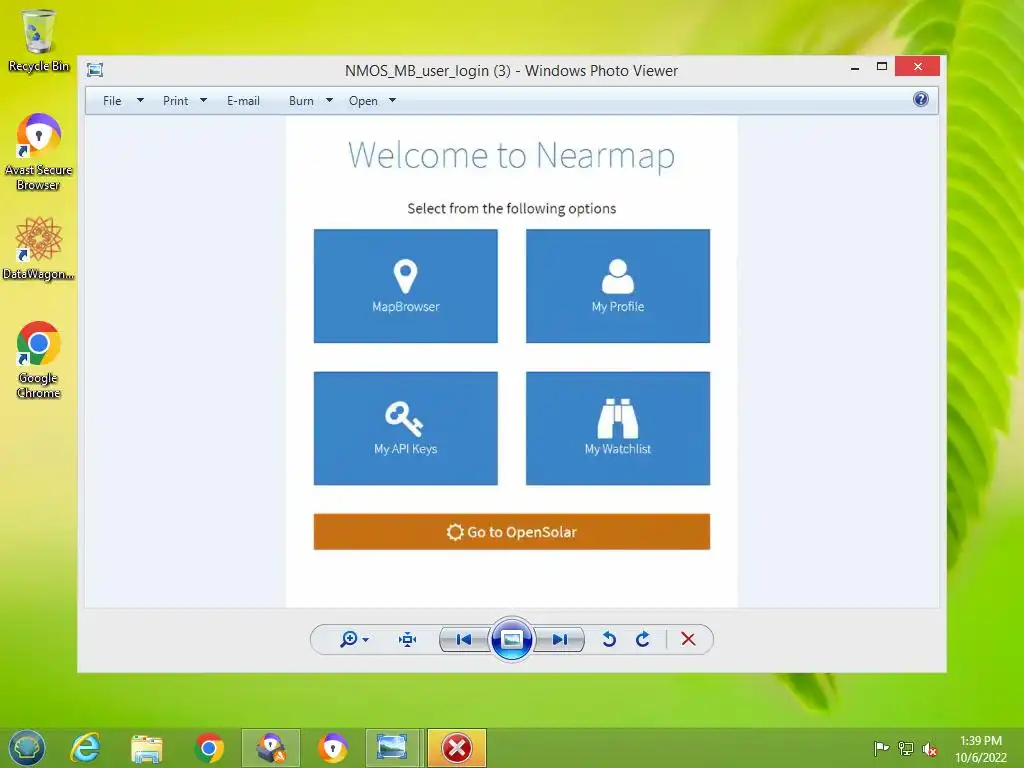1024x768 pixels.
Task: Click the E-mail toolbar item
Action: pos(243,101)
